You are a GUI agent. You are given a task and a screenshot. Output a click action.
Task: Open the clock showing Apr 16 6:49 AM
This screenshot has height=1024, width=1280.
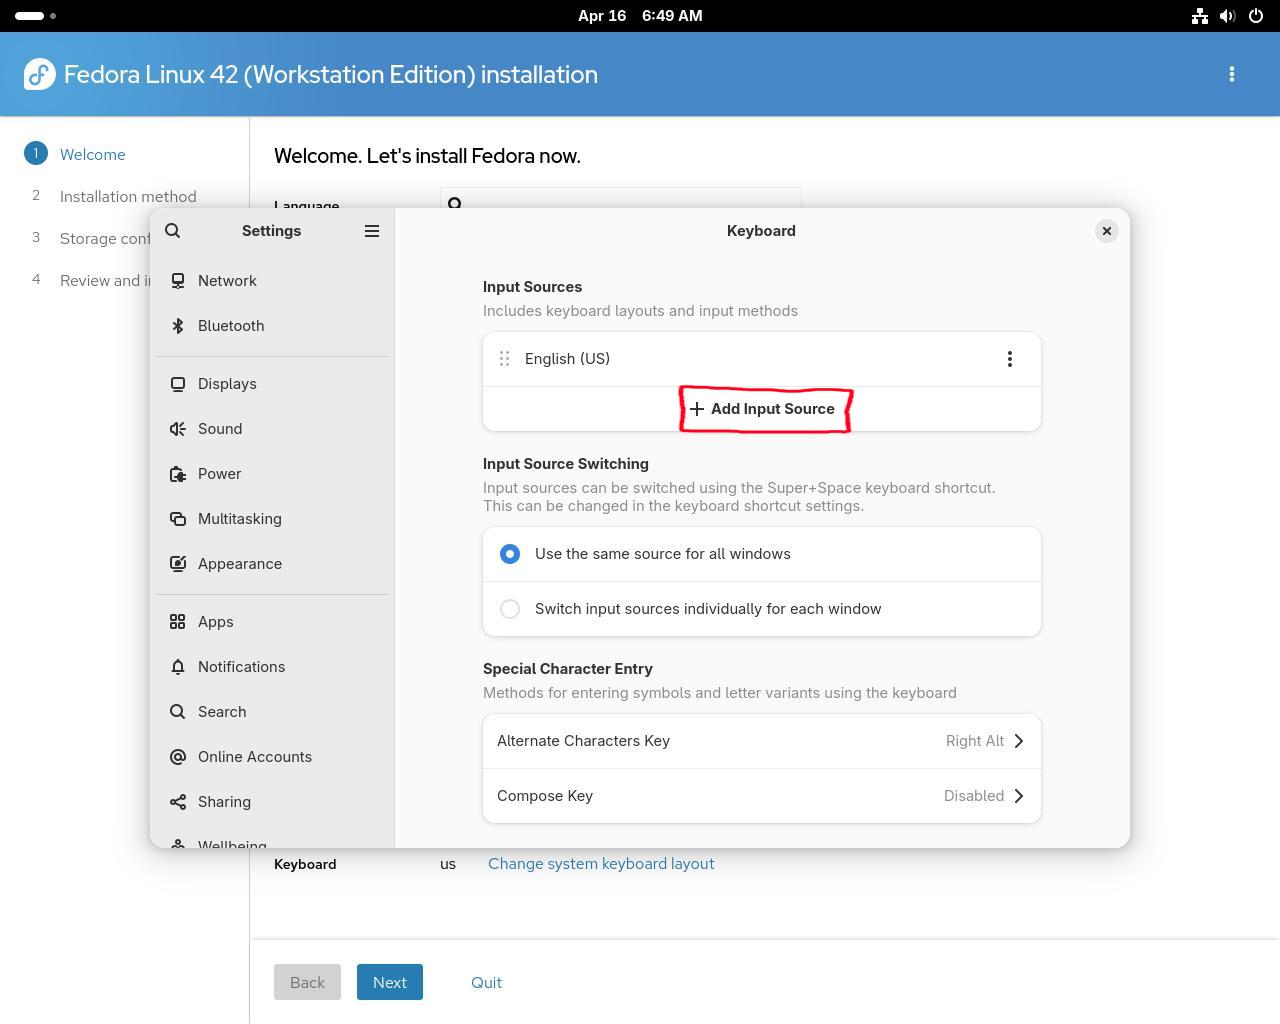click(640, 16)
